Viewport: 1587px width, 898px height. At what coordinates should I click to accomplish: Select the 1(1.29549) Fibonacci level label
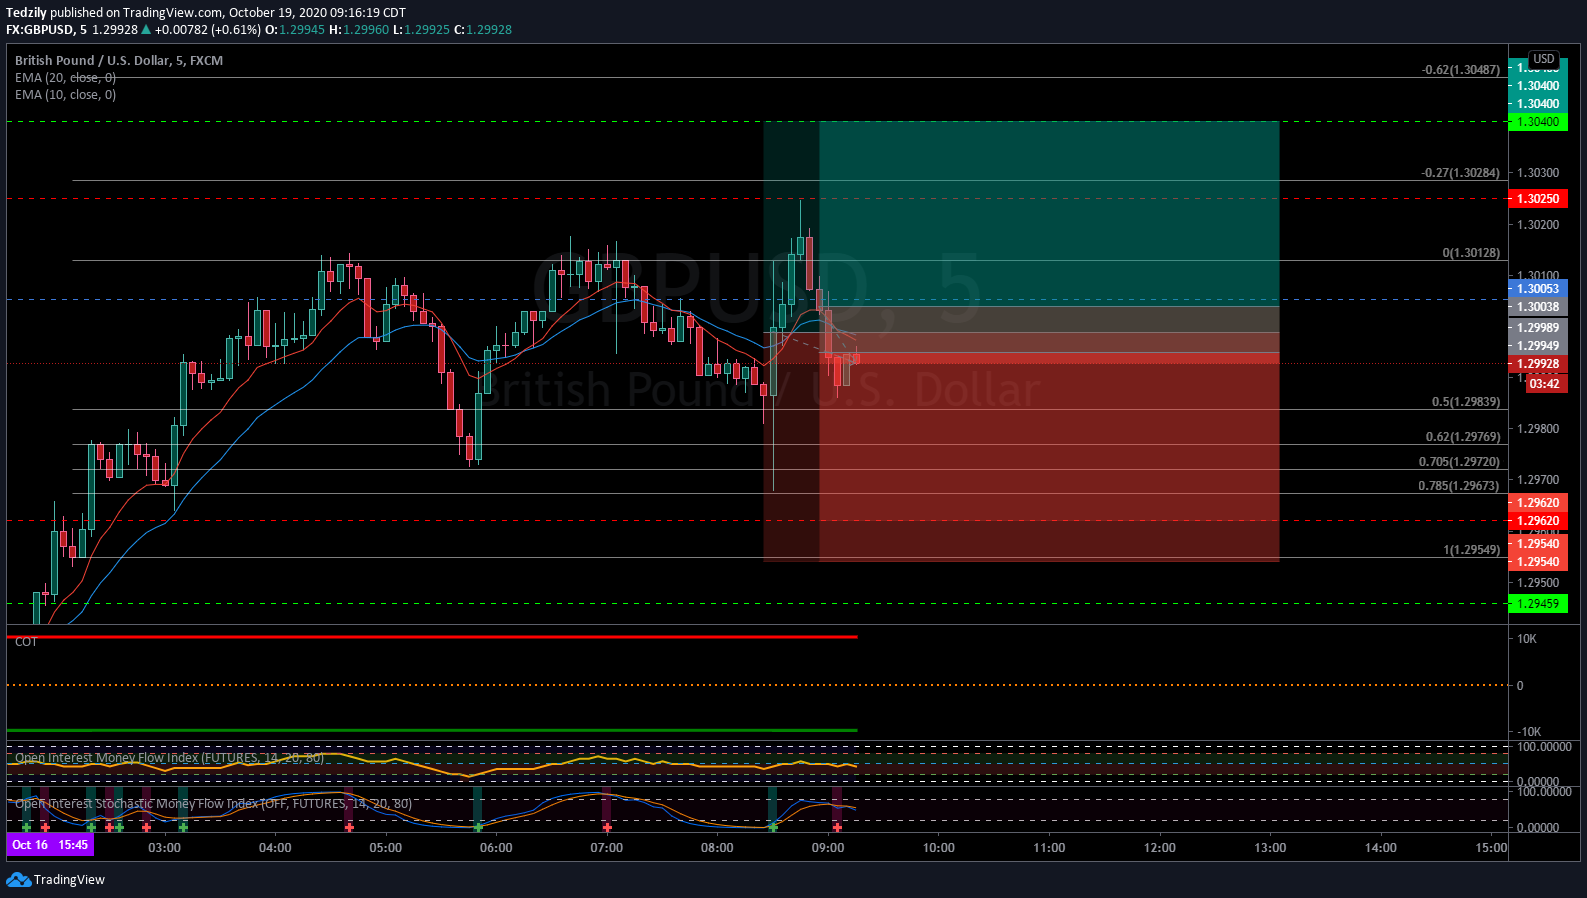tap(1471, 550)
